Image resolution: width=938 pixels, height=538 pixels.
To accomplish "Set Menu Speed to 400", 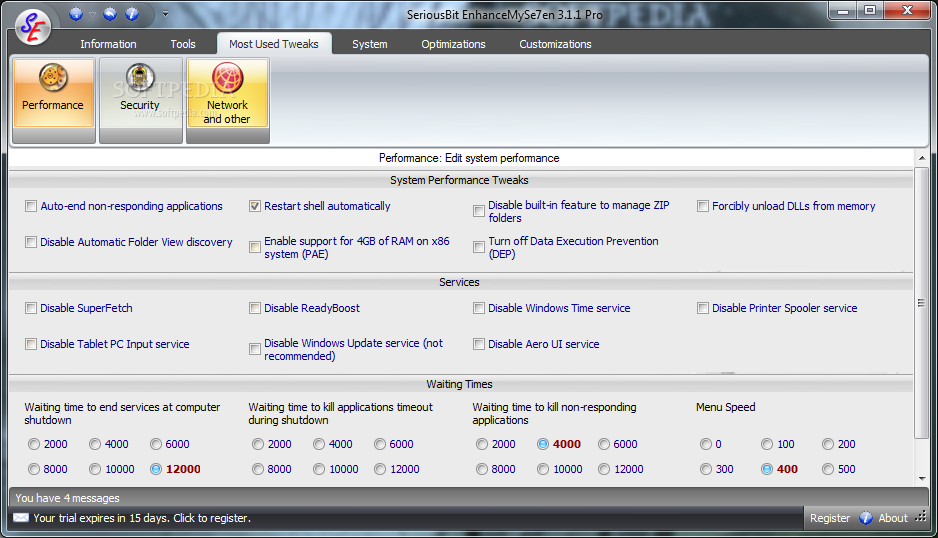I will [x=767, y=469].
